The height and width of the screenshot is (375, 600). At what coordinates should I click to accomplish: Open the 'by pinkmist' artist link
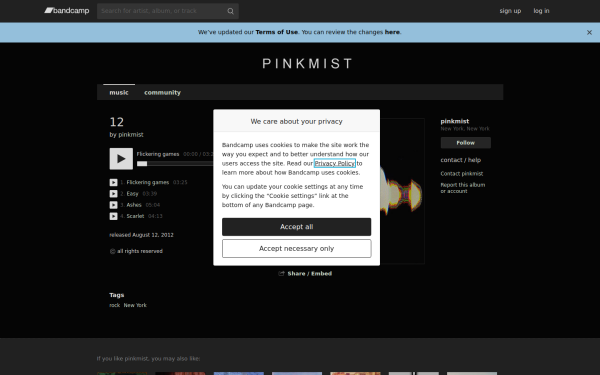point(130,135)
